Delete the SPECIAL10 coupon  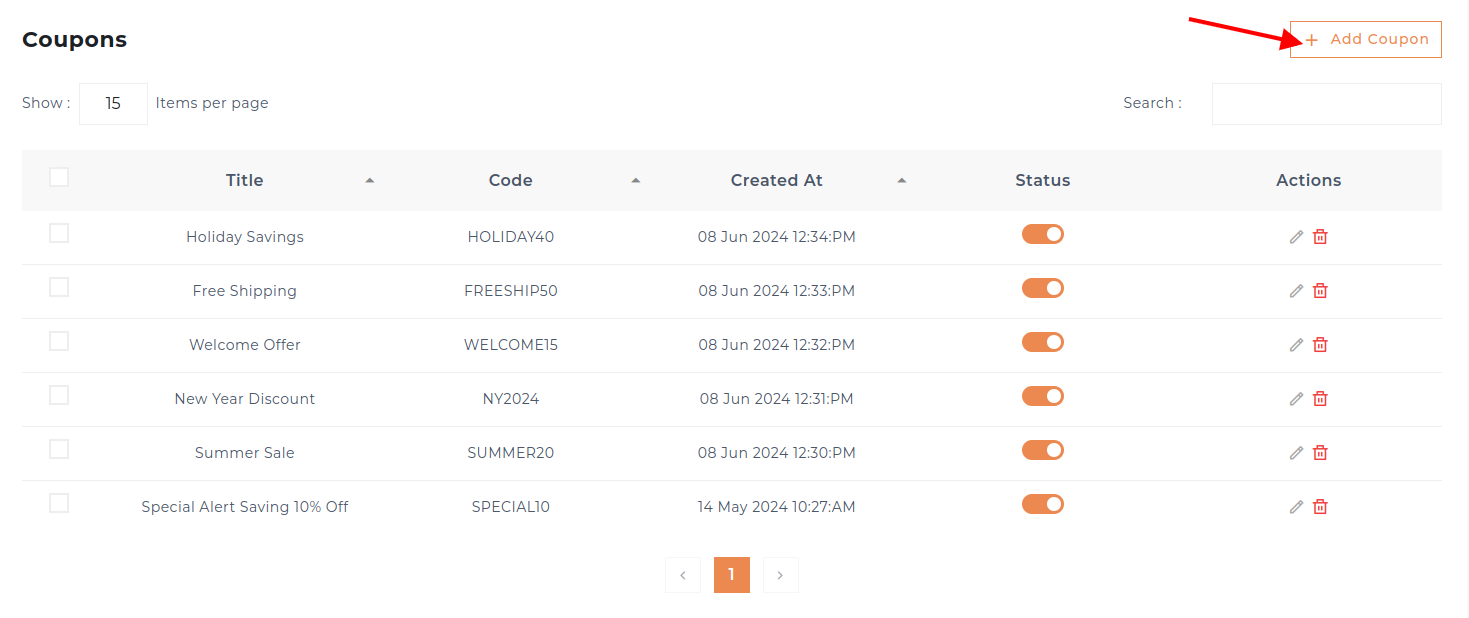(1320, 507)
